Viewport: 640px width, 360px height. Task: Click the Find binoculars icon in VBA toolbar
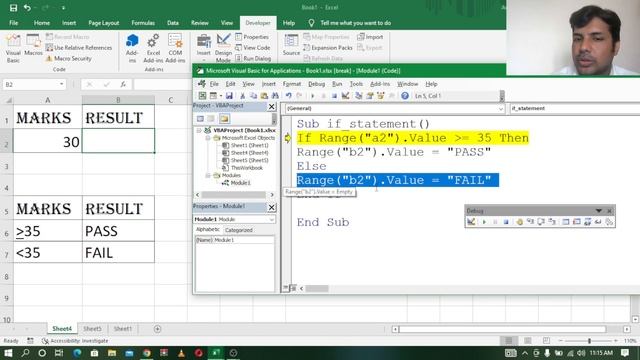pyautogui.click(x=276, y=96)
